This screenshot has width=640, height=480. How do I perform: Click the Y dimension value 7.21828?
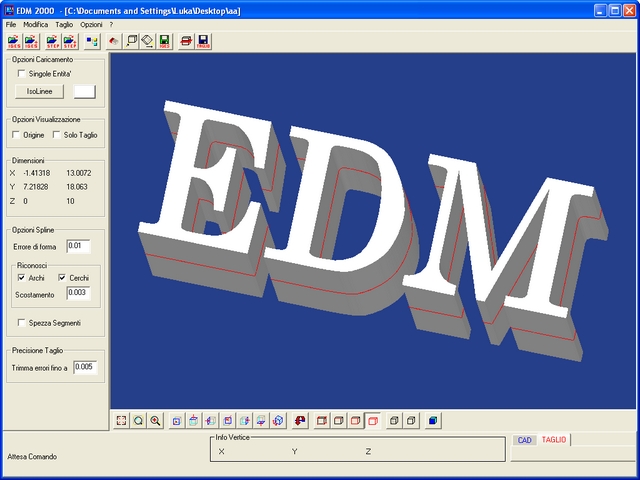(36, 187)
